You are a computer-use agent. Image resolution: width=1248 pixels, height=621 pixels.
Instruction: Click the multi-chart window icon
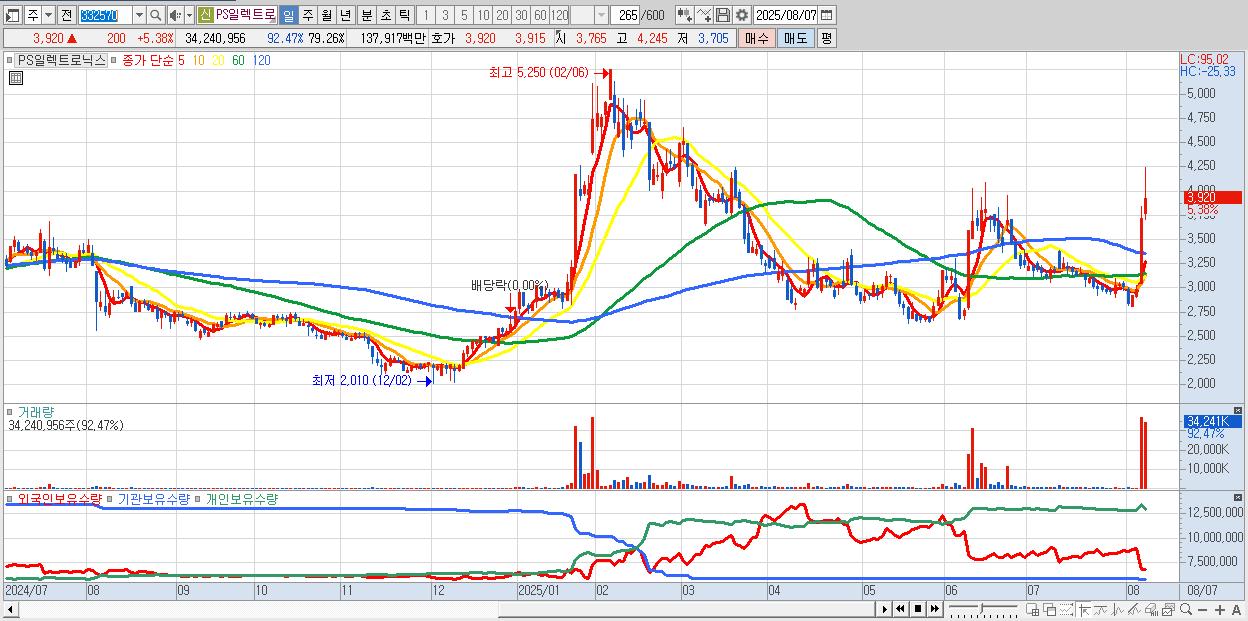1168,609
